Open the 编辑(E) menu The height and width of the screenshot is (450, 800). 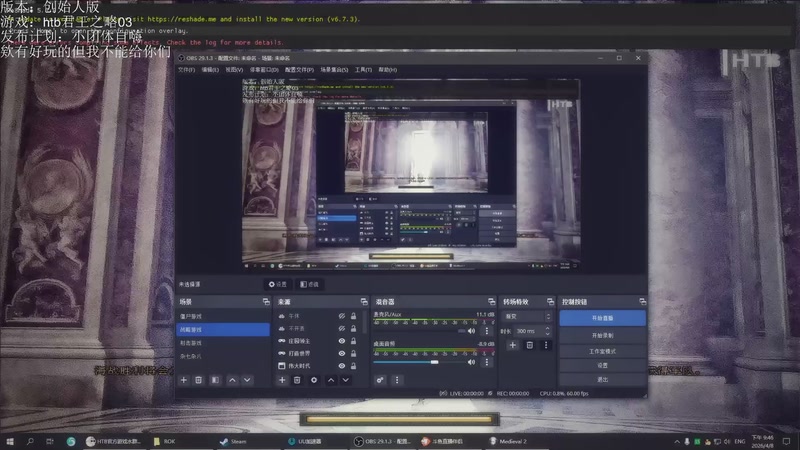(x=210, y=70)
